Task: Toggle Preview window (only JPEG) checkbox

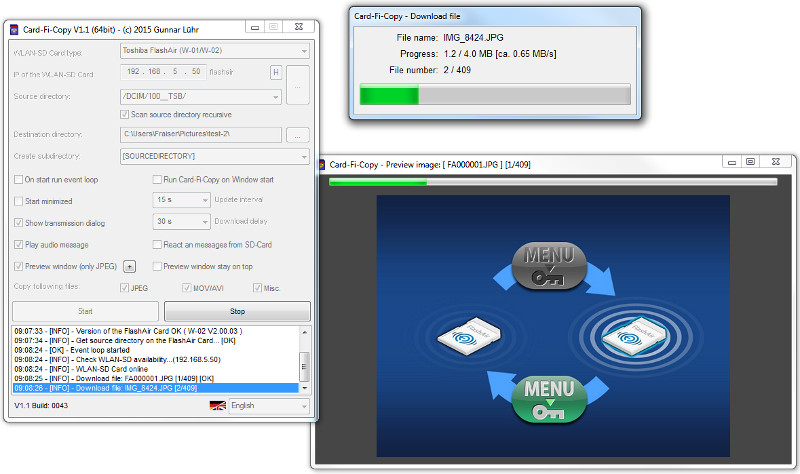Action: click(18, 266)
